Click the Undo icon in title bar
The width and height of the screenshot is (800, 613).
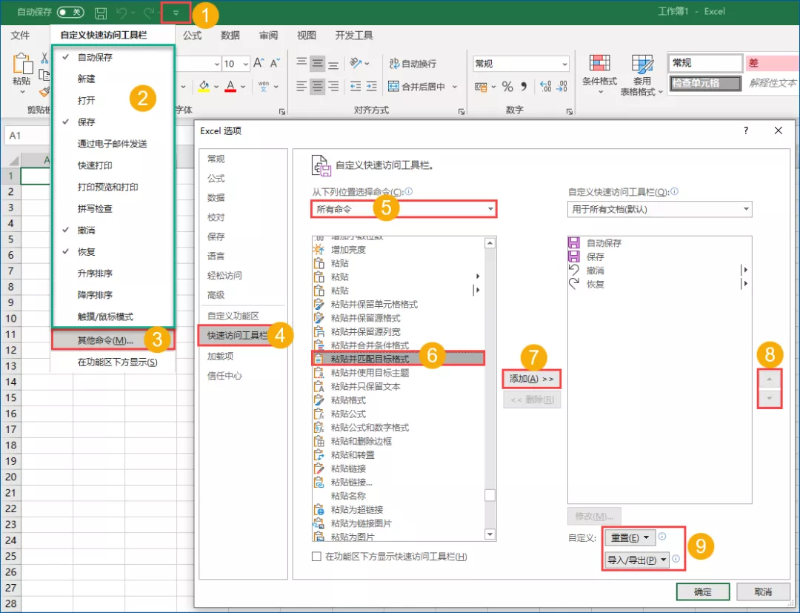(x=121, y=12)
